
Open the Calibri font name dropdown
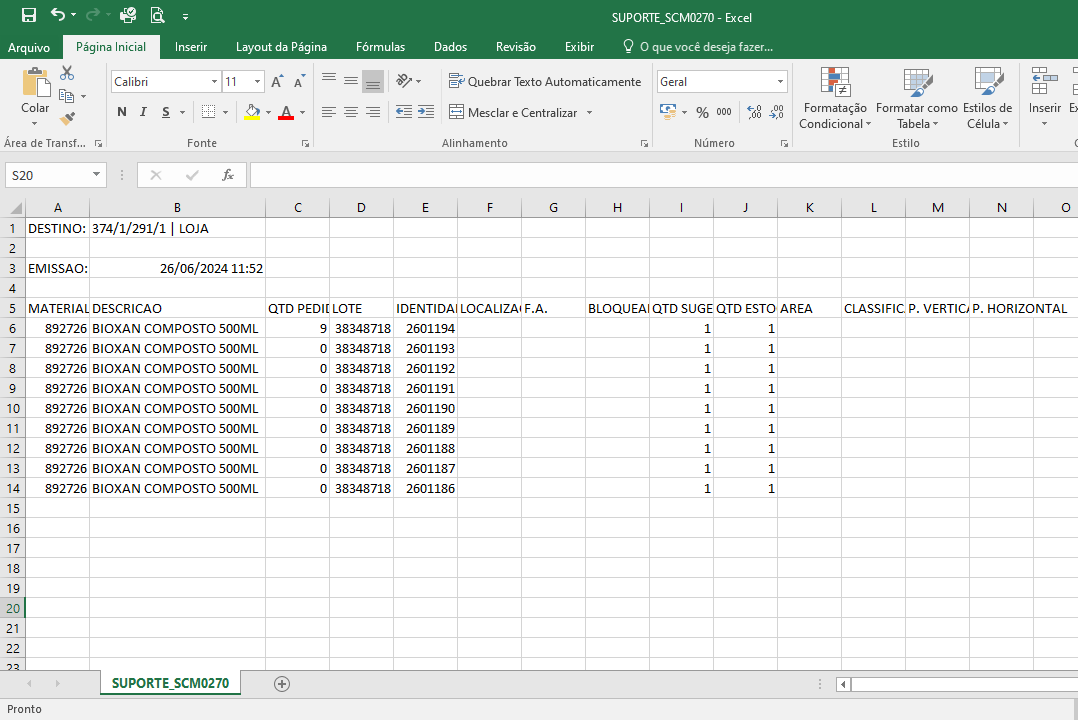214,82
